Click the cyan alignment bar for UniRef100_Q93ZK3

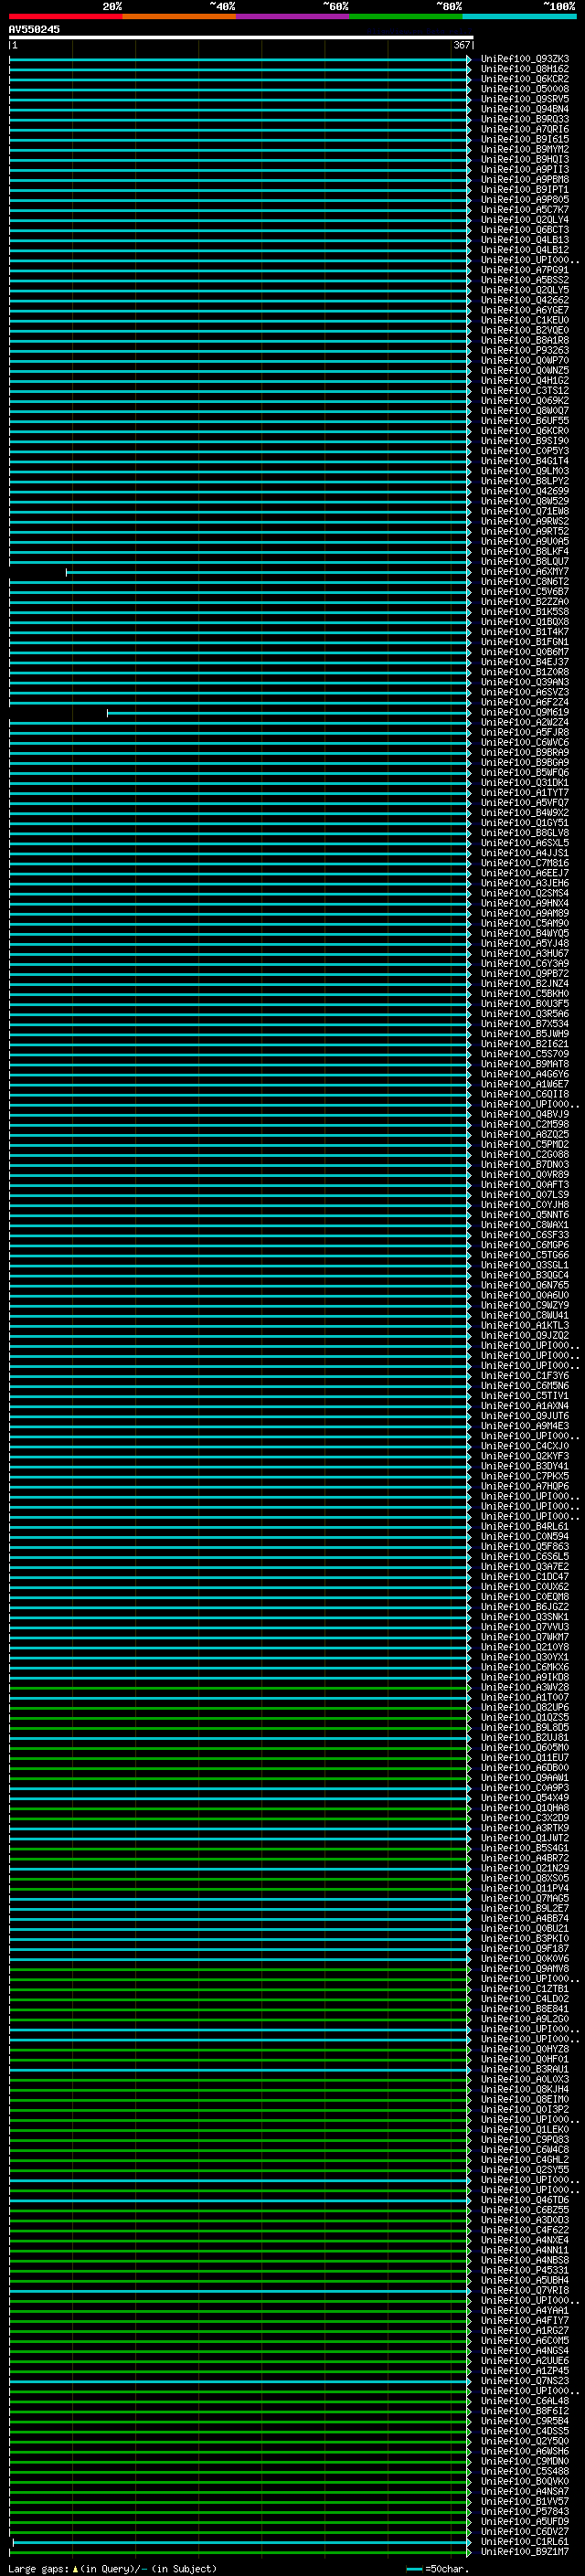click(240, 59)
